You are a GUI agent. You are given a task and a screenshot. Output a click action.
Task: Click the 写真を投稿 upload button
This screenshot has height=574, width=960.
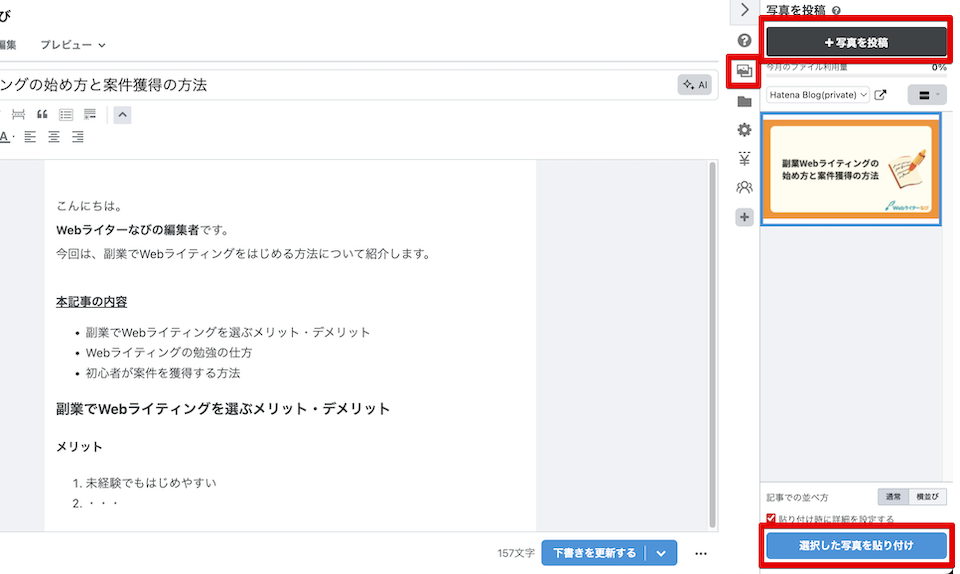tap(856, 42)
